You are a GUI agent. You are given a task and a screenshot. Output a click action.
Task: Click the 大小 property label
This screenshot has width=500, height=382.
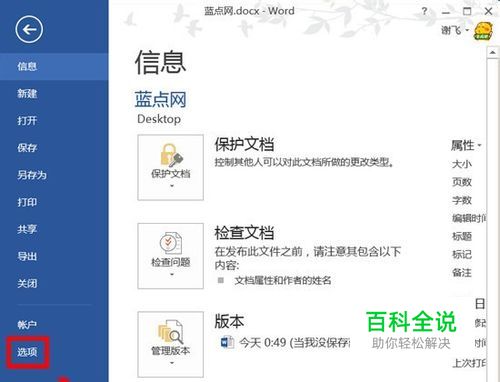pos(462,164)
